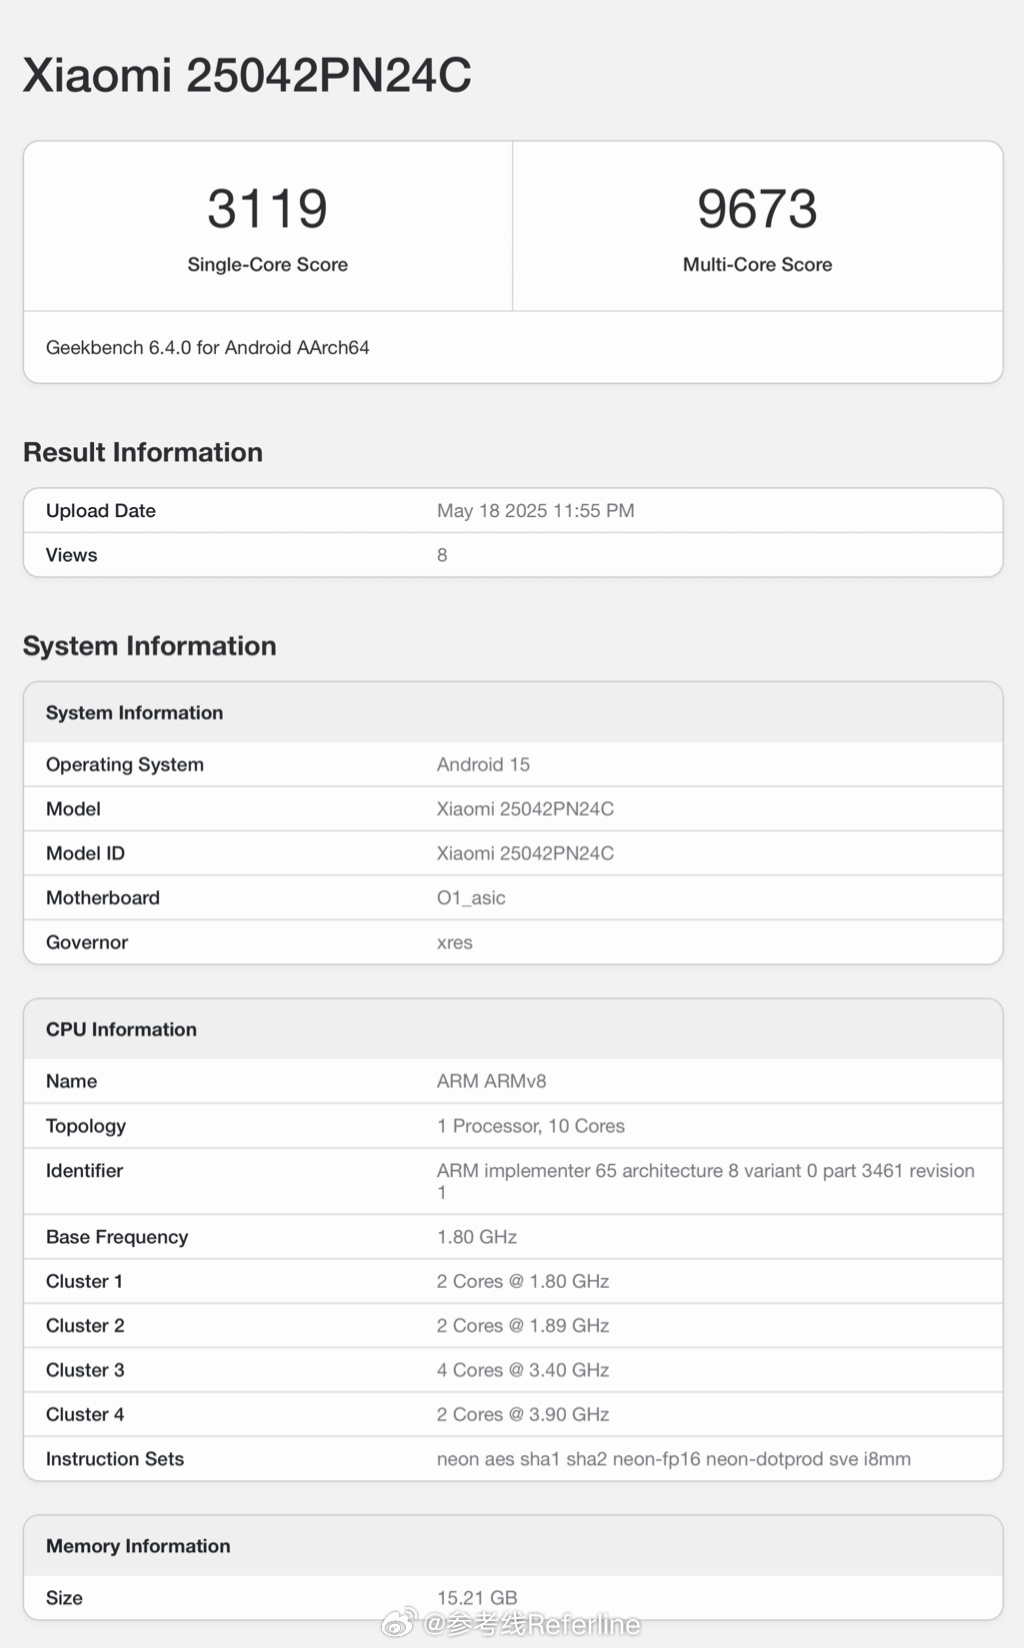Viewport: 1024px width, 1648px height.
Task: Click the Upload Date value May 18 2025
Action: coord(535,511)
